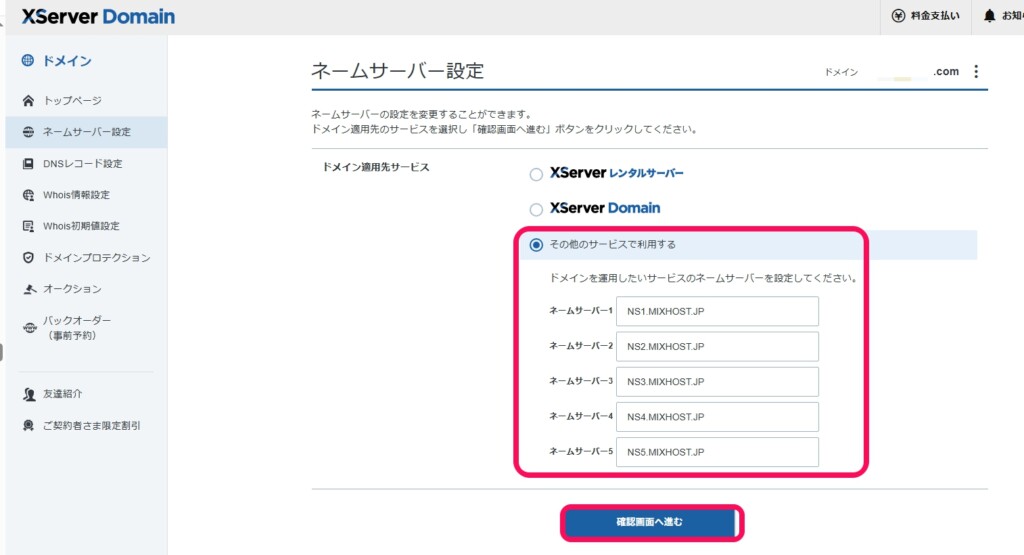Click the XServer Domain option label
Screen dimensions: 1024x555
coord(605,208)
